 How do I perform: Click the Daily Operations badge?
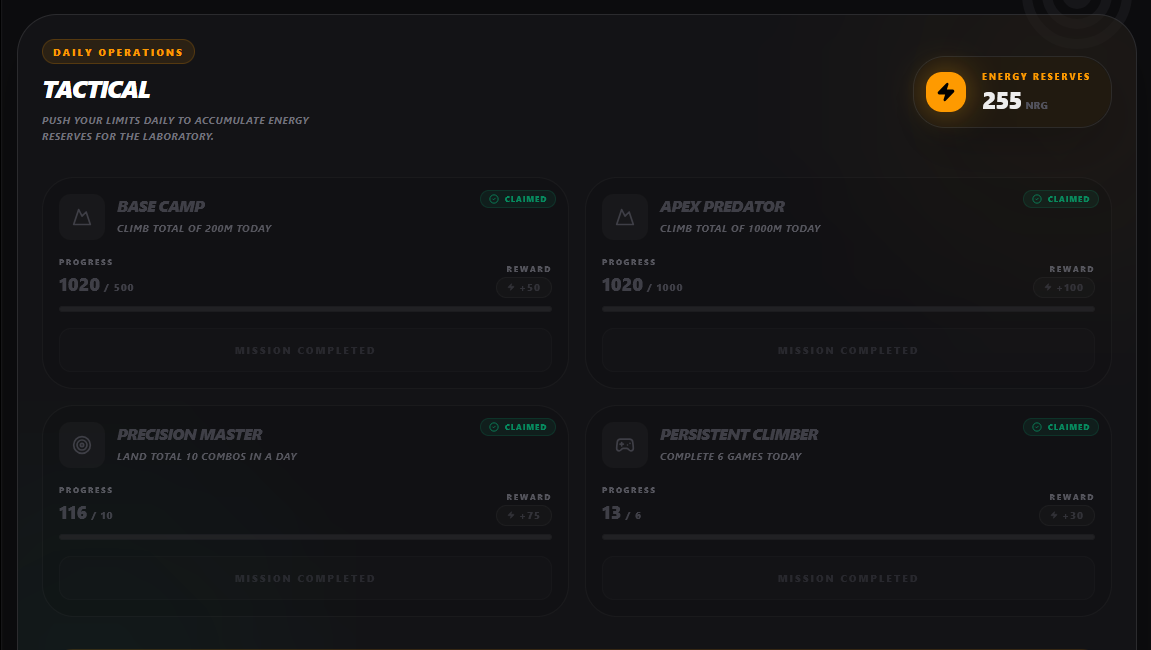pos(118,52)
